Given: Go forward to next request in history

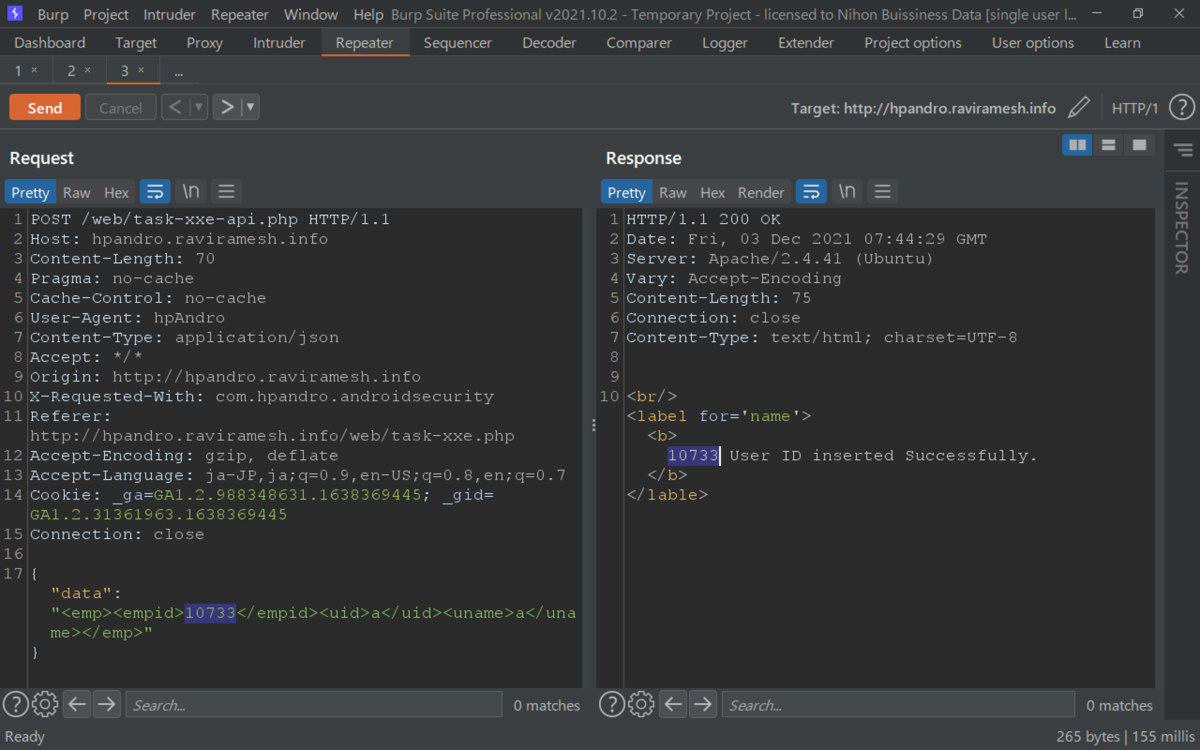Looking at the screenshot, I should coord(228,107).
